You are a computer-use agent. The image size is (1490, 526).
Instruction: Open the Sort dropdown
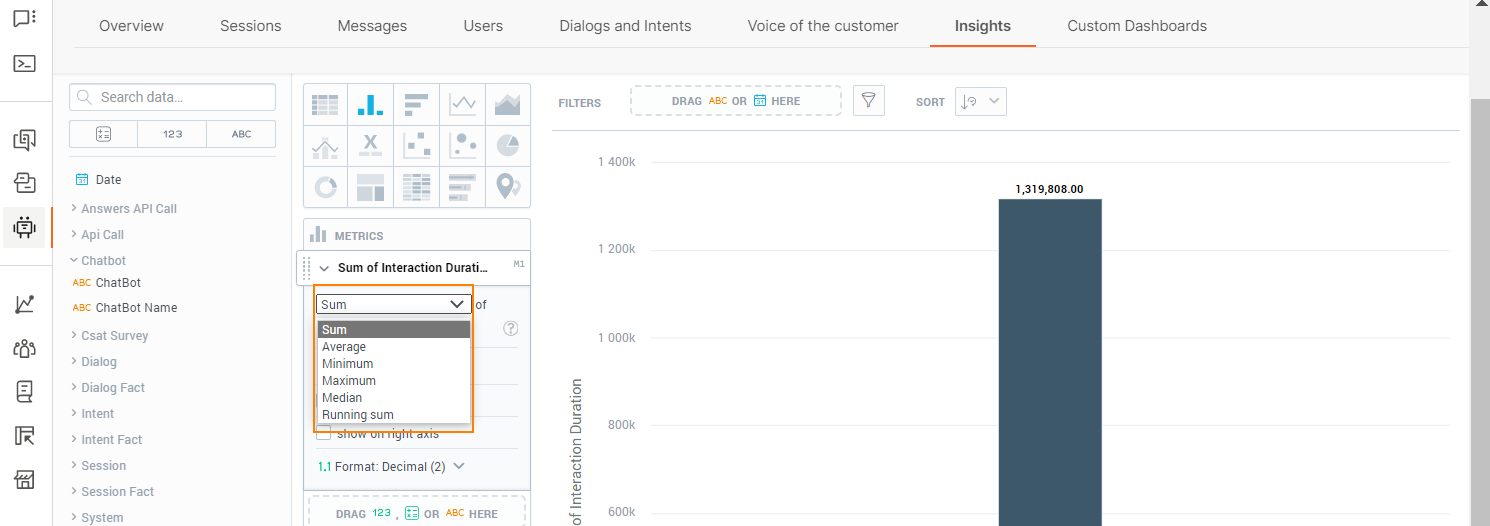[981, 101]
